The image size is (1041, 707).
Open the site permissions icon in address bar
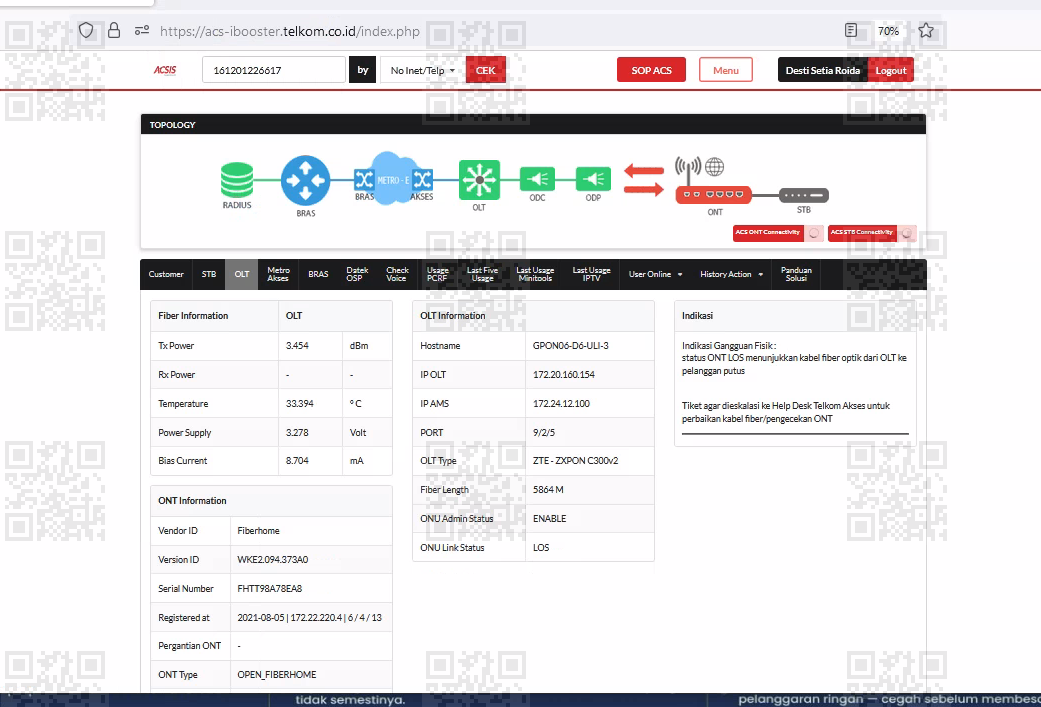point(142,31)
